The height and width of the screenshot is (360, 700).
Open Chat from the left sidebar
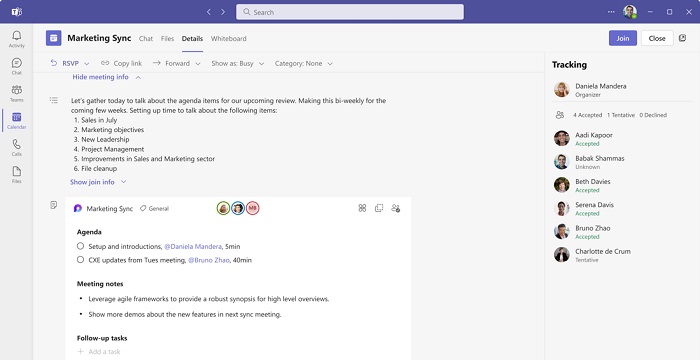(x=17, y=66)
